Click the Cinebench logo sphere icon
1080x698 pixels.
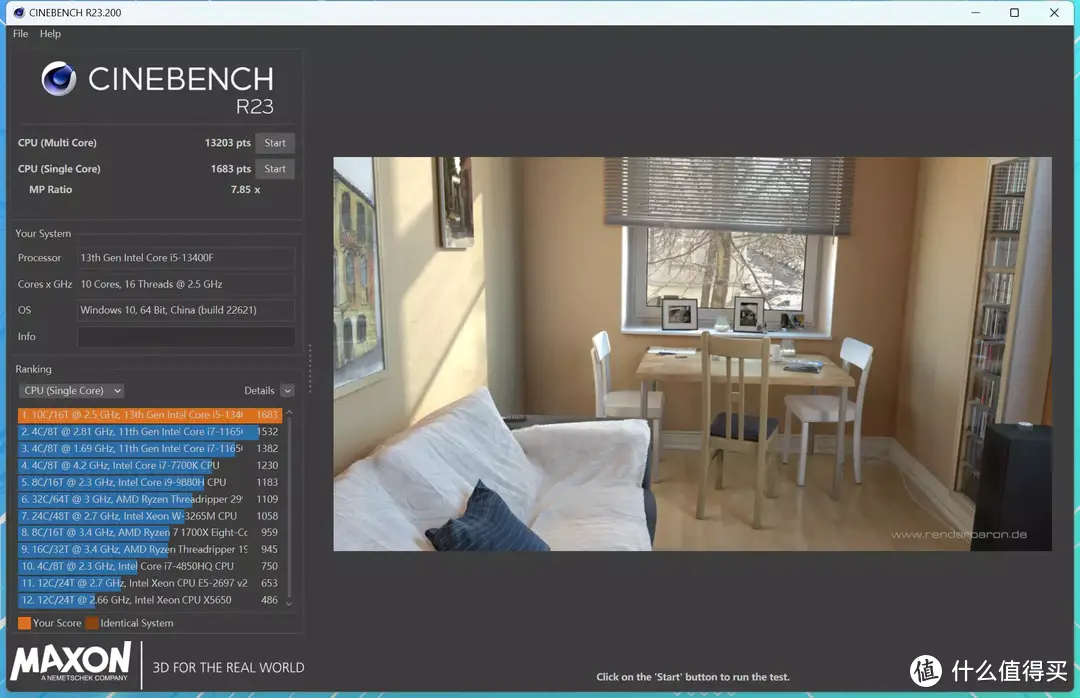(x=59, y=79)
